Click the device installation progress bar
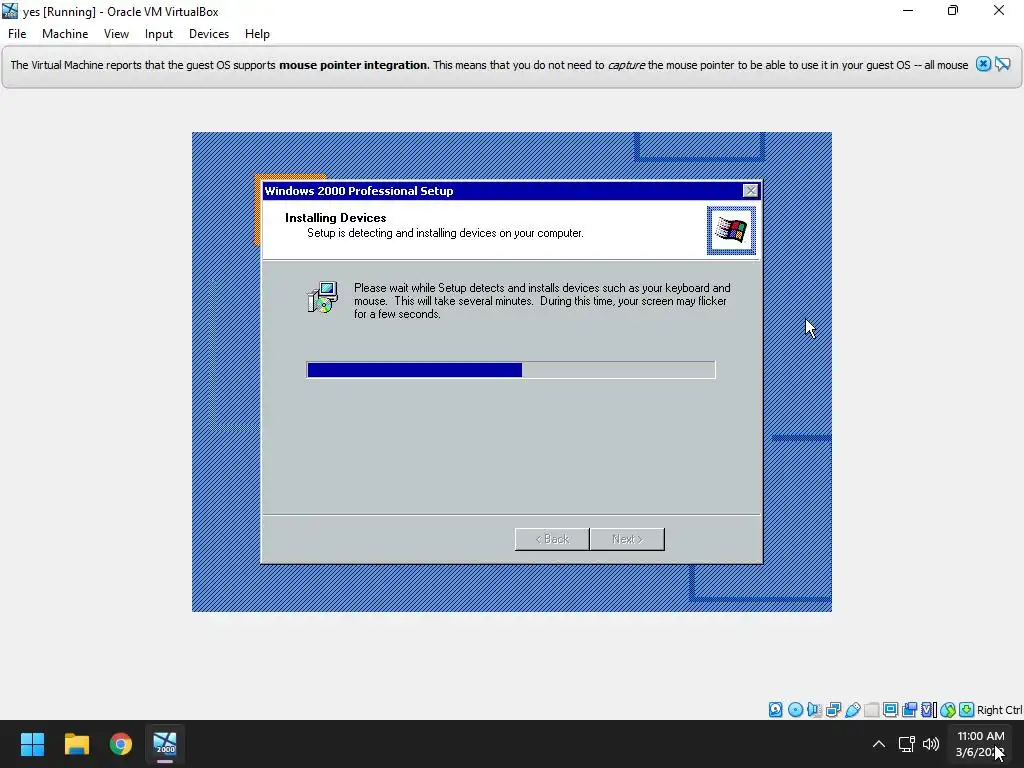The image size is (1024, 768). point(511,370)
